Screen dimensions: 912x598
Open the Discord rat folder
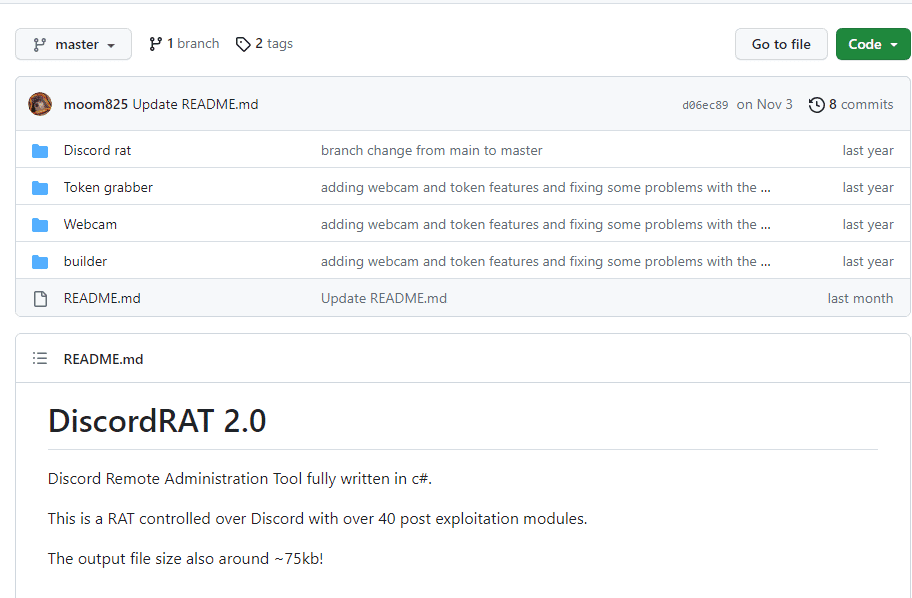[x=97, y=151]
